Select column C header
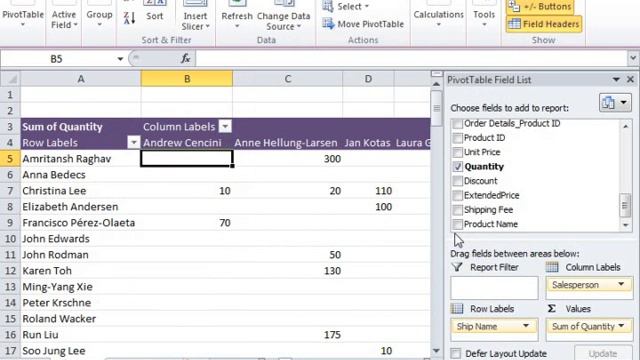 click(288, 79)
